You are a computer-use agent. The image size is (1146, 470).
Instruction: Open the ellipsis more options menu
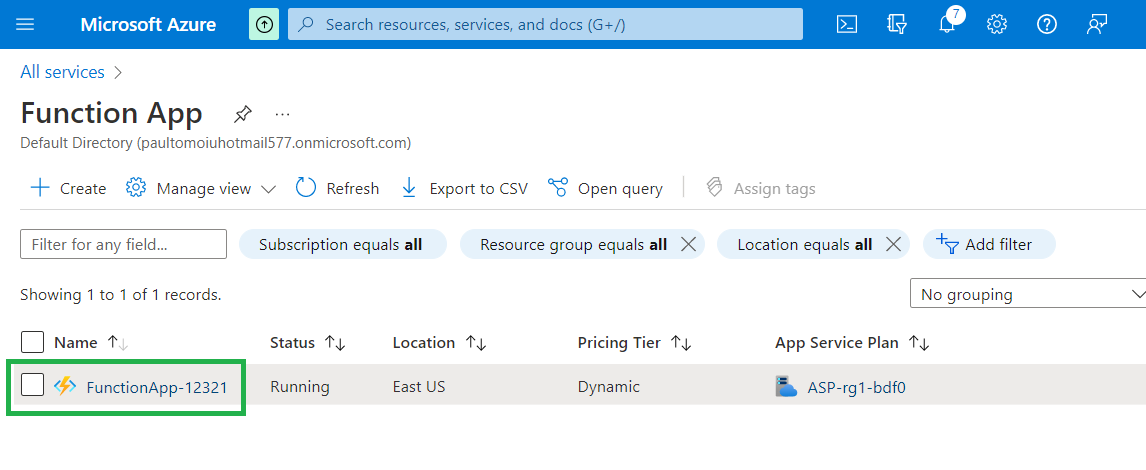click(x=283, y=115)
